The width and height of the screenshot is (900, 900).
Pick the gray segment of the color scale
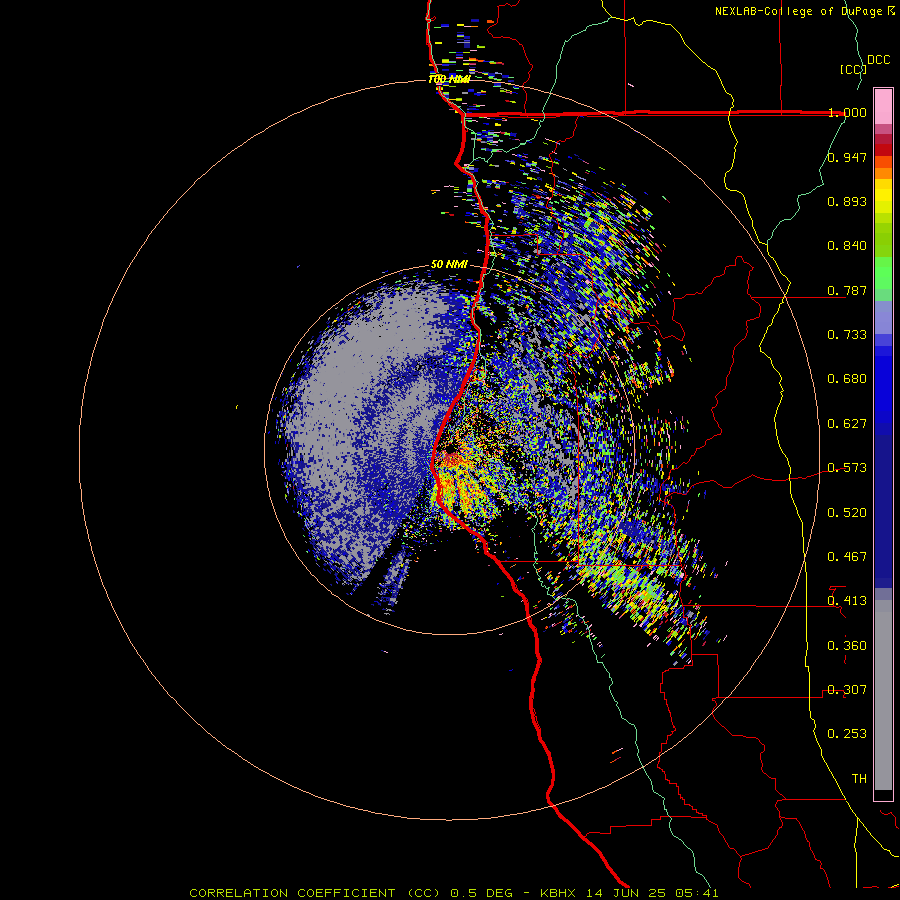[883, 695]
